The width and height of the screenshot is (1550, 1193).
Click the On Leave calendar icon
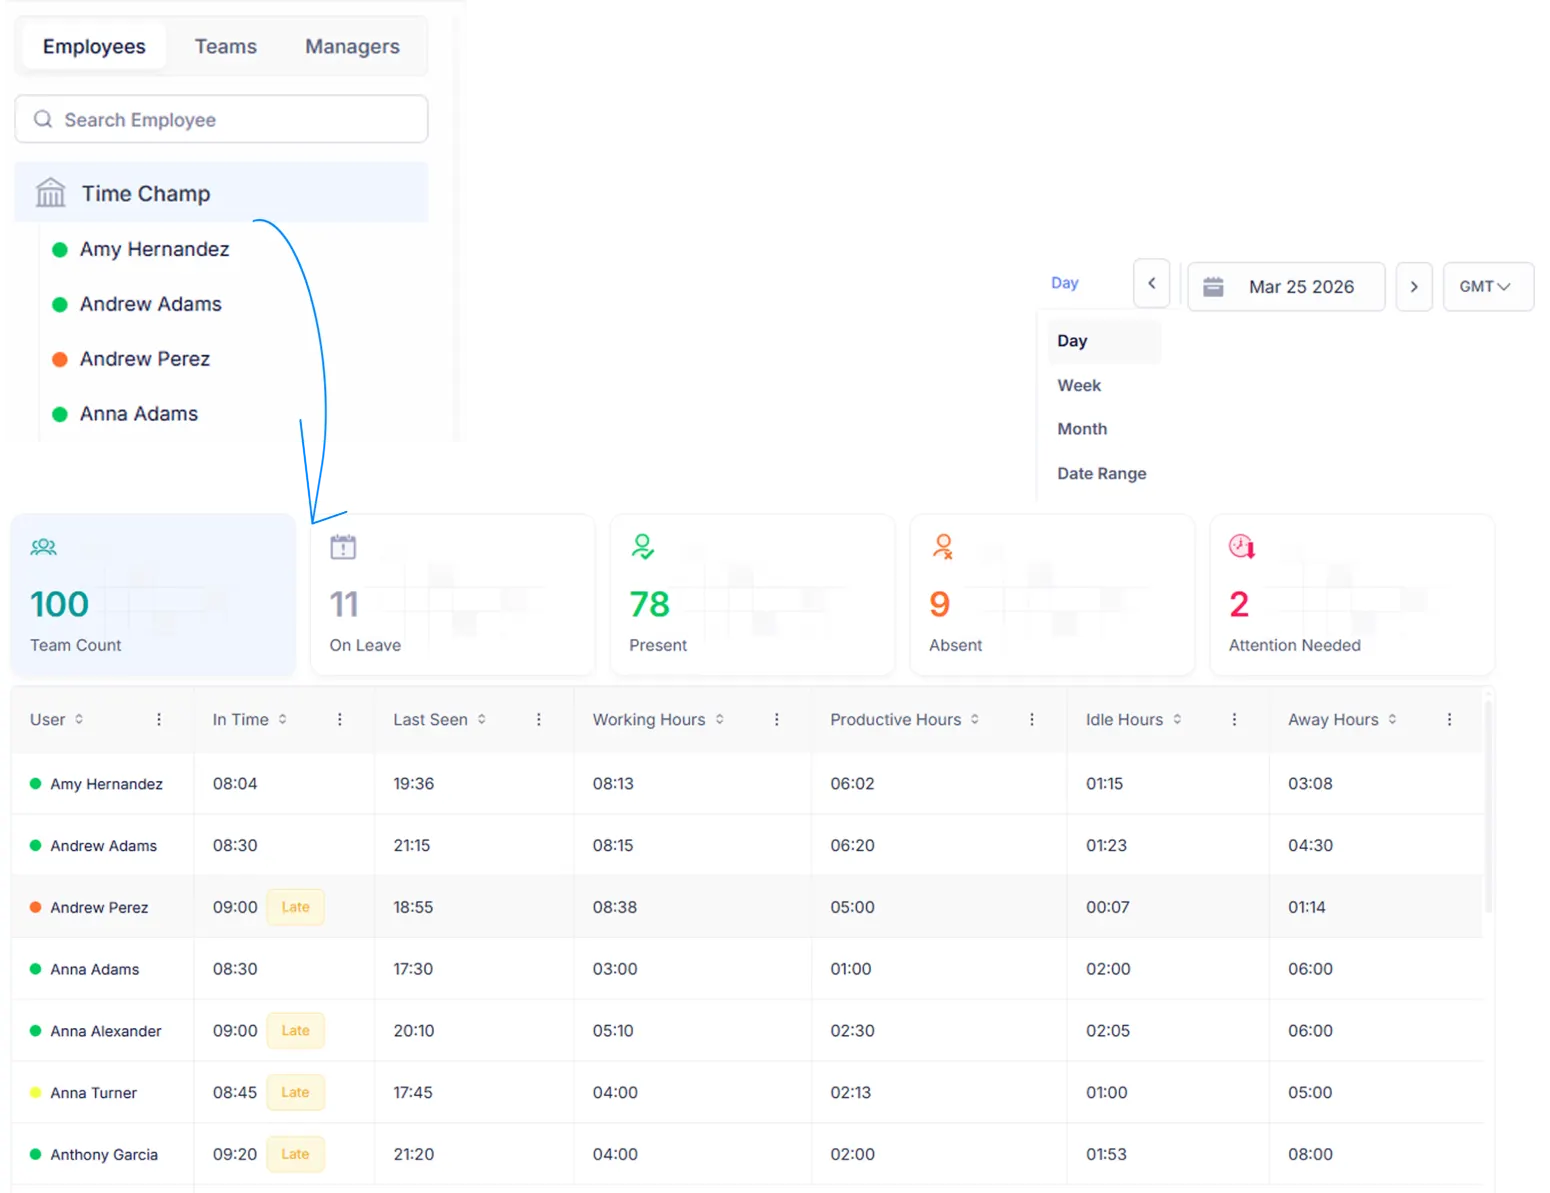point(342,546)
